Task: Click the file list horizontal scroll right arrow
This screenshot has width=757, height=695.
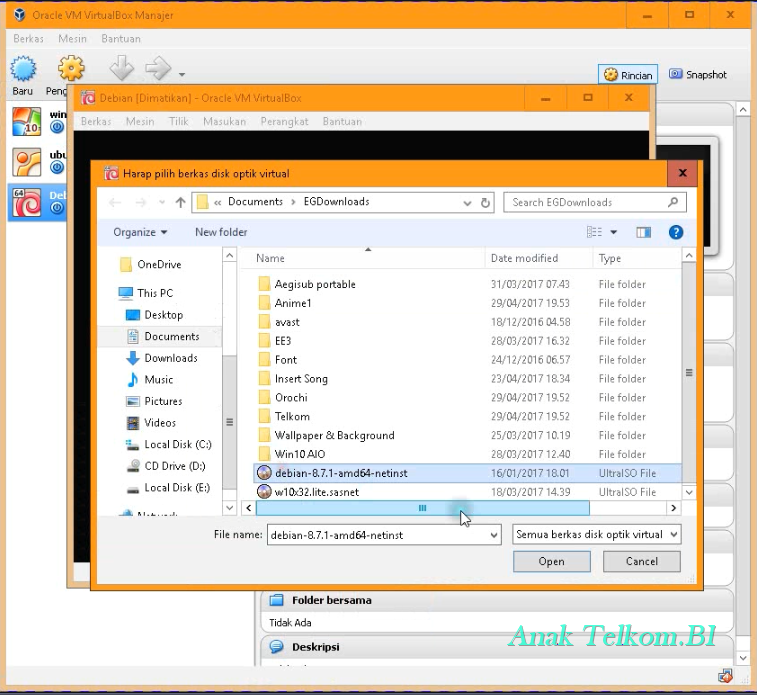Action: (673, 508)
